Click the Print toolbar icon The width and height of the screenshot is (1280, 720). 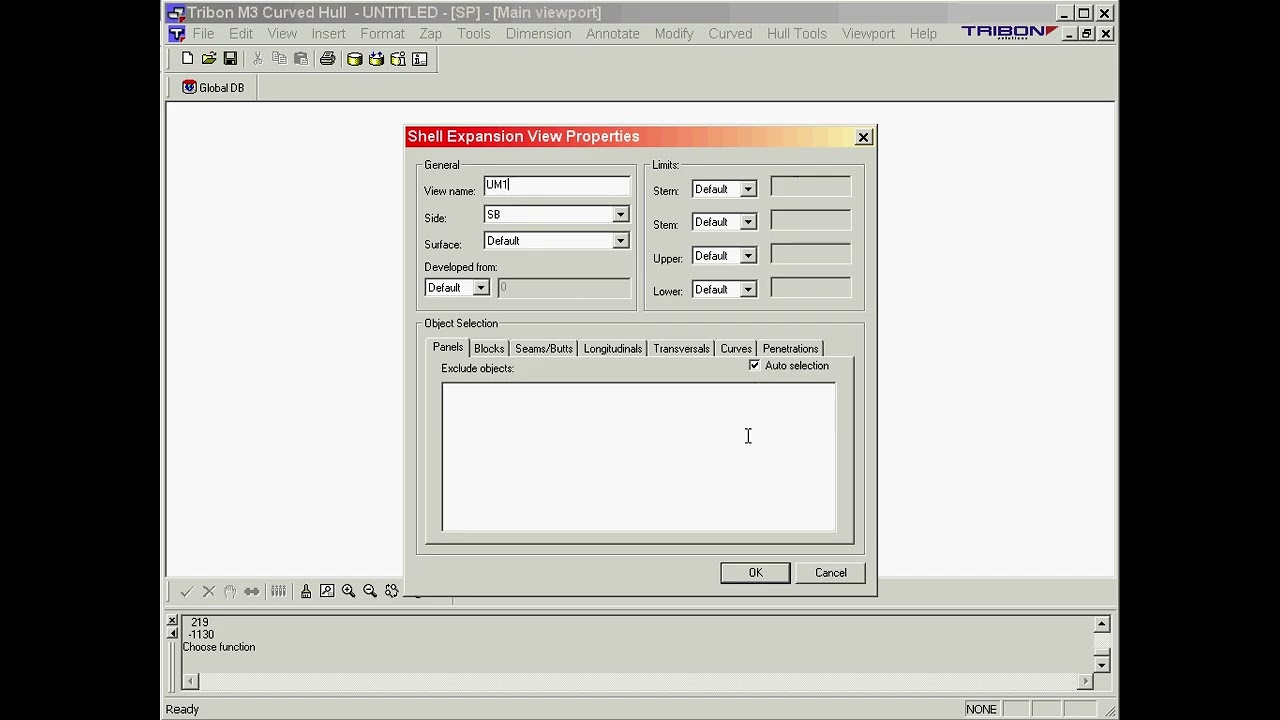click(327, 59)
